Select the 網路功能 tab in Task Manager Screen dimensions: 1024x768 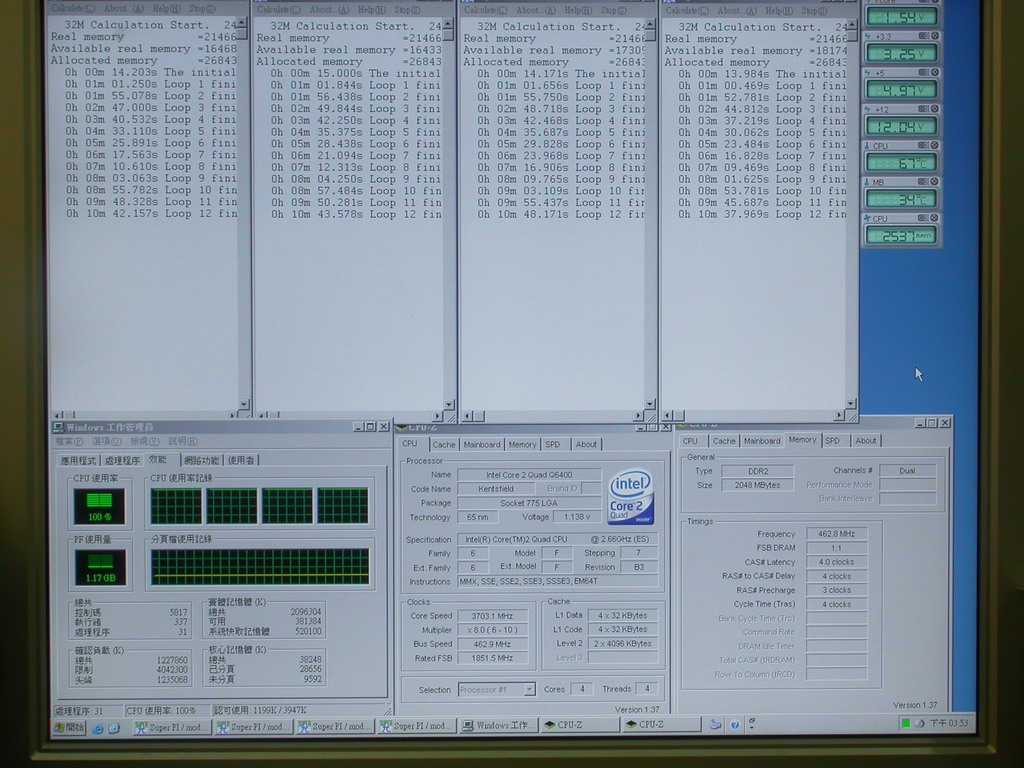click(201, 460)
